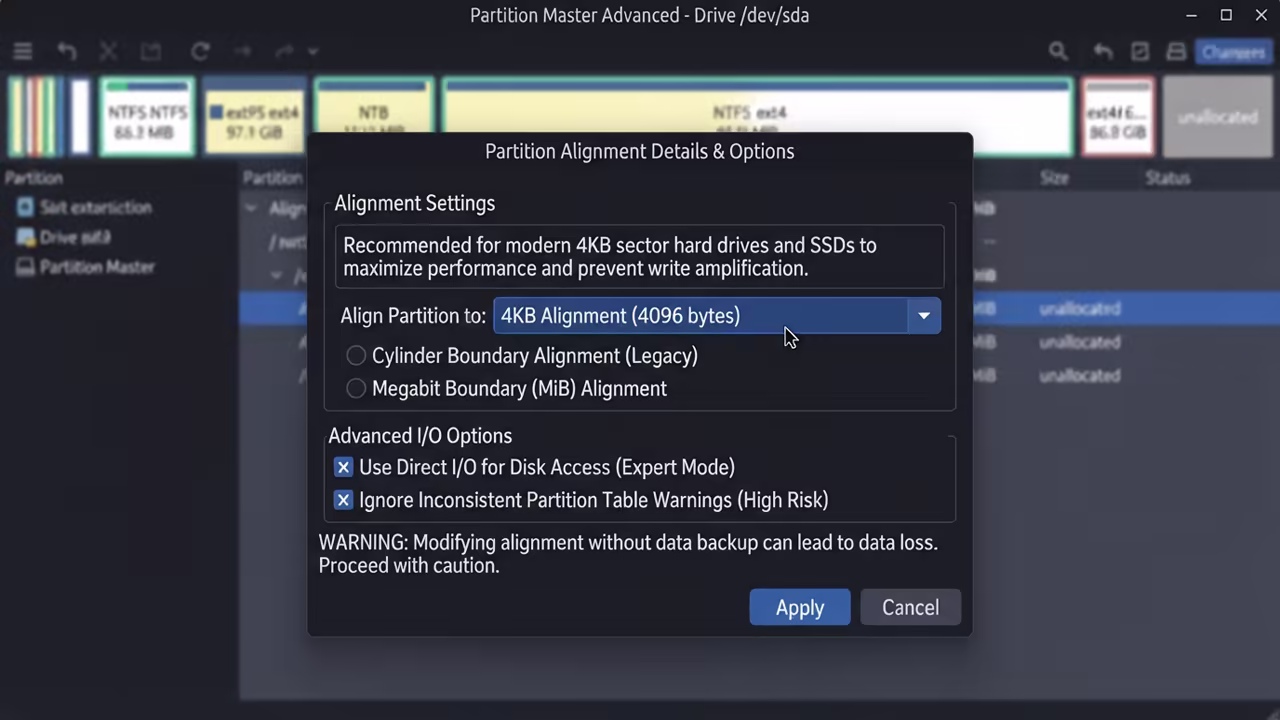Click the magnifier search icon in the toolbar
The image size is (1280, 720).
coord(1058,51)
